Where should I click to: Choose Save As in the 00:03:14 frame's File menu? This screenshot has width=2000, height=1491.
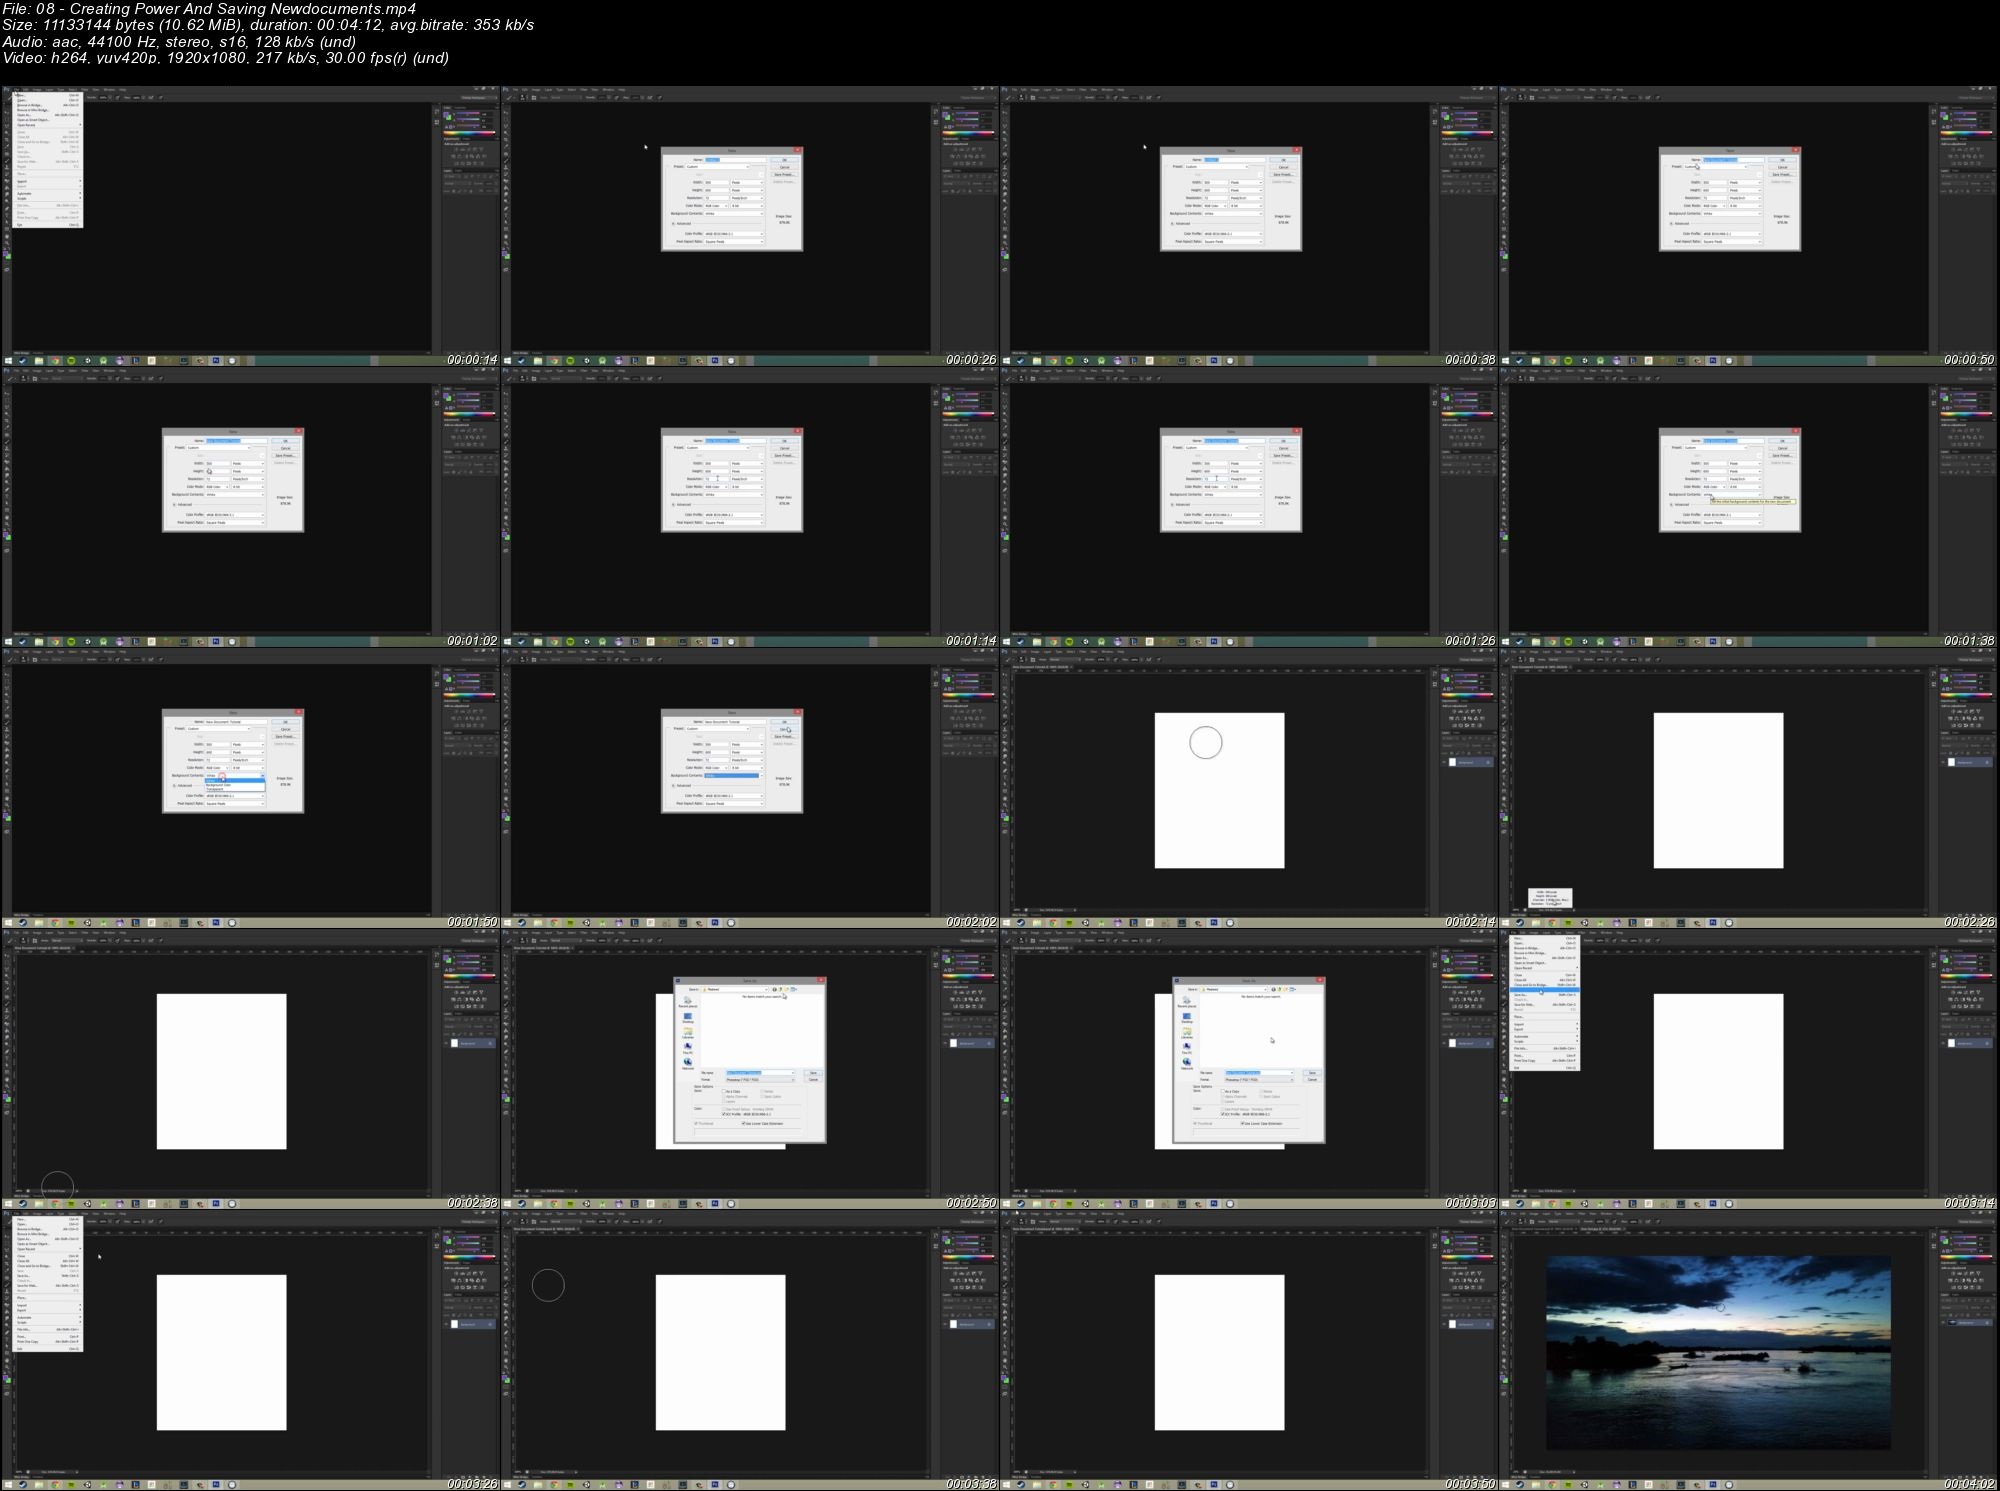1544,995
